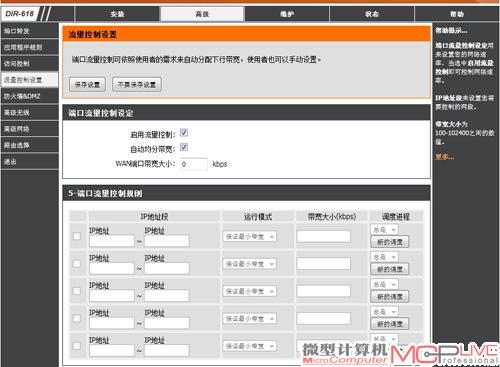Open the 安装 (Setup) top tab
The height and width of the screenshot is (367, 500).
[x=117, y=14]
